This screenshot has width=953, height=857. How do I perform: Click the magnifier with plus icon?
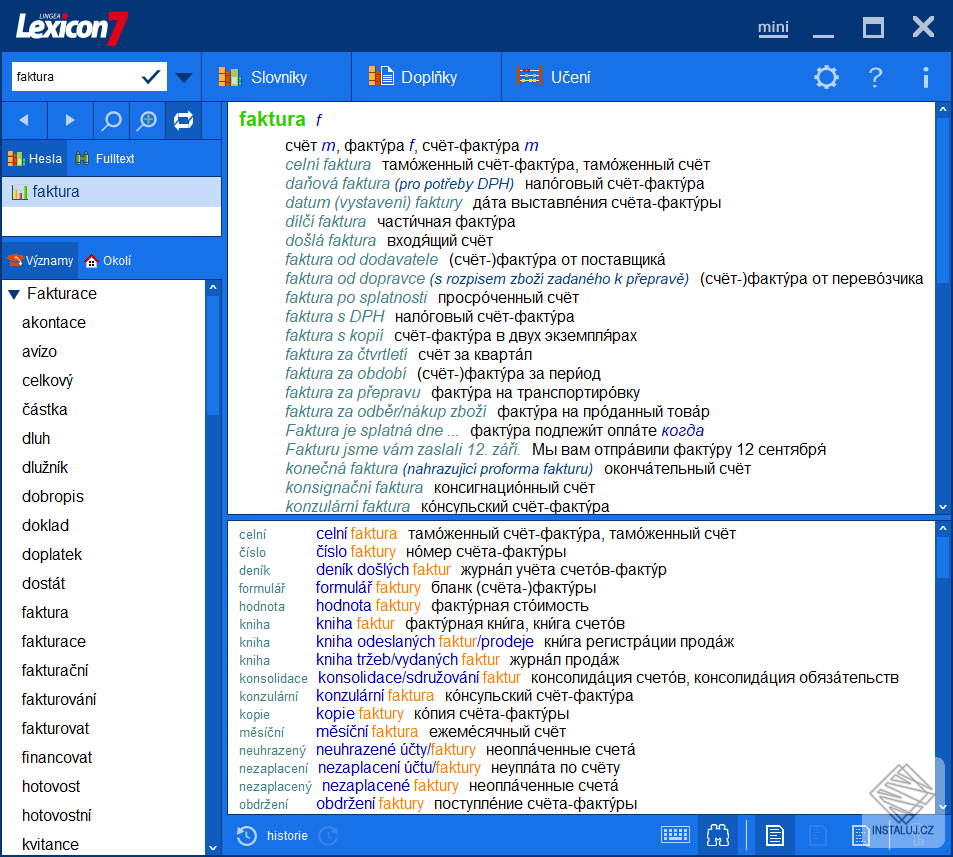point(147,120)
